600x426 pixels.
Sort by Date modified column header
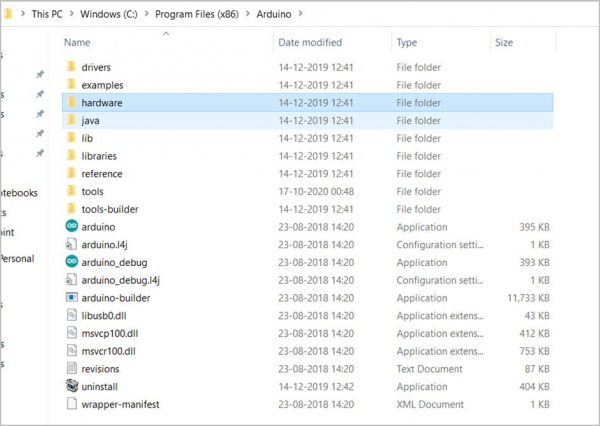pyautogui.click(x=310, y=42)
